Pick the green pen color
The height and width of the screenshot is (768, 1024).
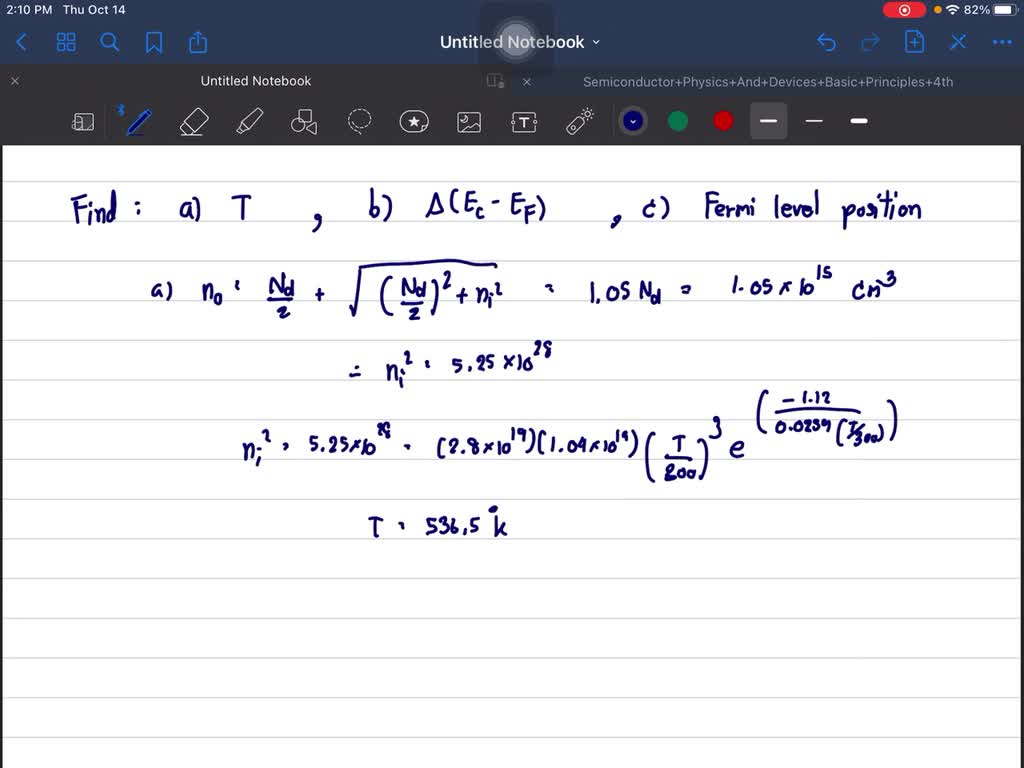click(678, 121)
